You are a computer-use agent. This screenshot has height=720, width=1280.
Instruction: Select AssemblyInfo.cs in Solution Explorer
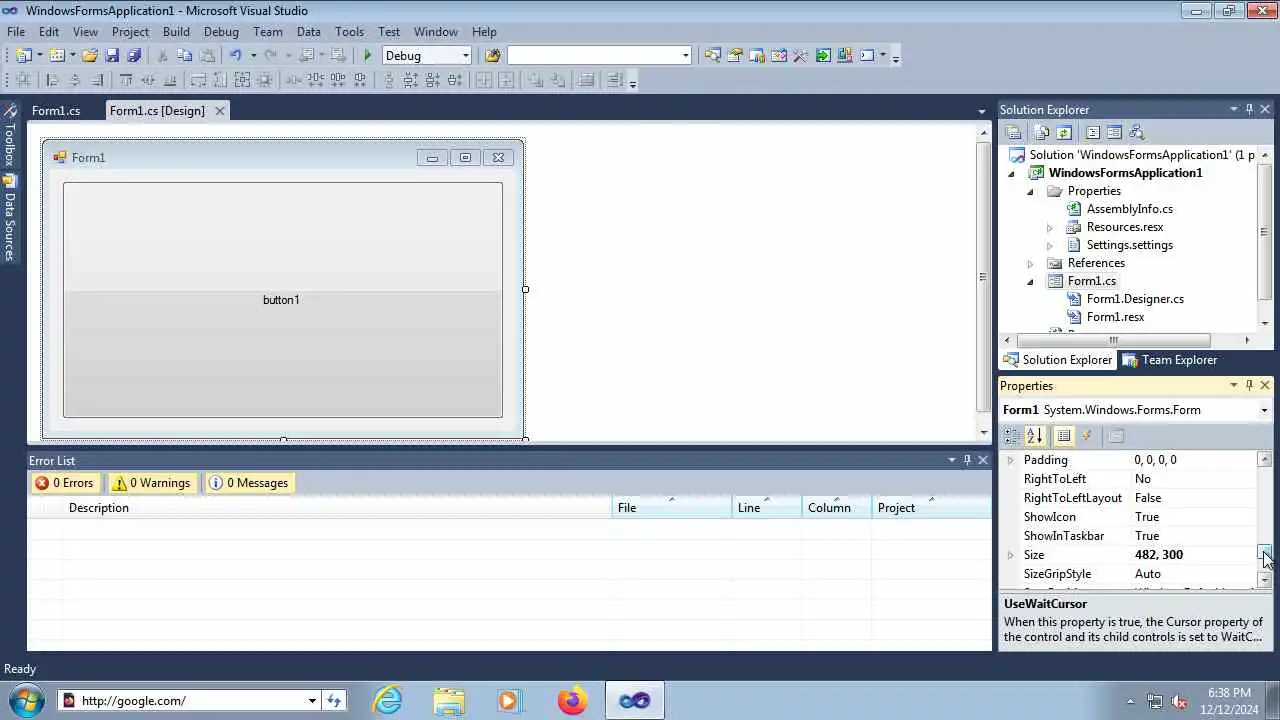pos(1130,209)
